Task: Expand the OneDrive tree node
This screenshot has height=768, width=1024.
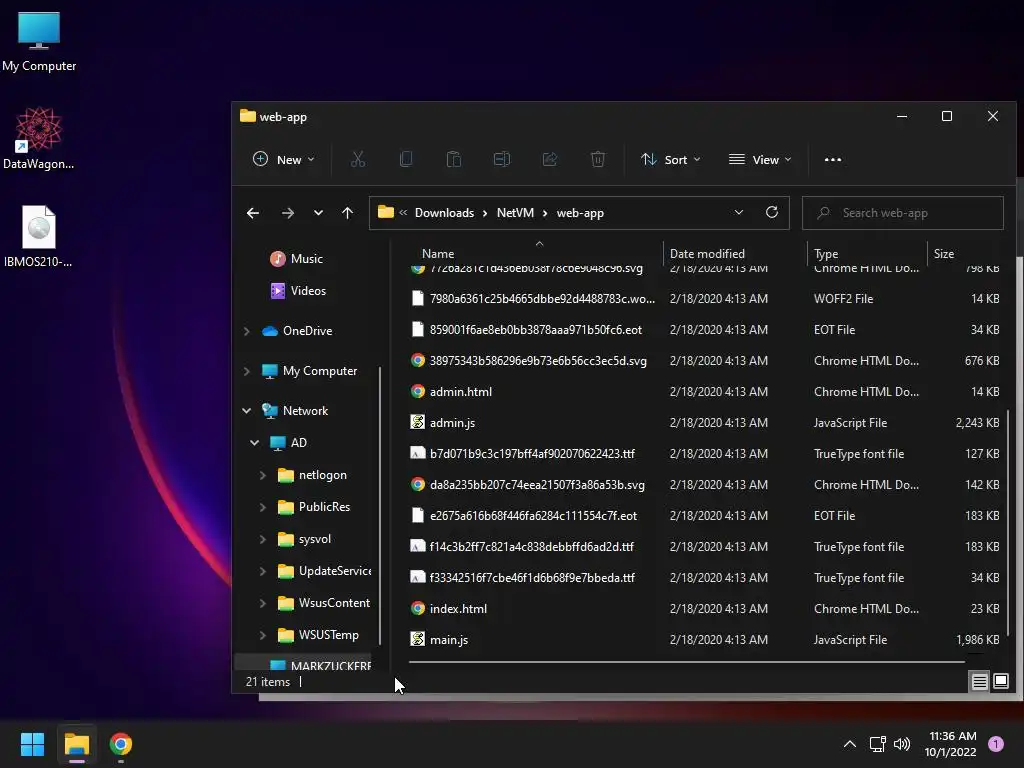Action: 247,331
